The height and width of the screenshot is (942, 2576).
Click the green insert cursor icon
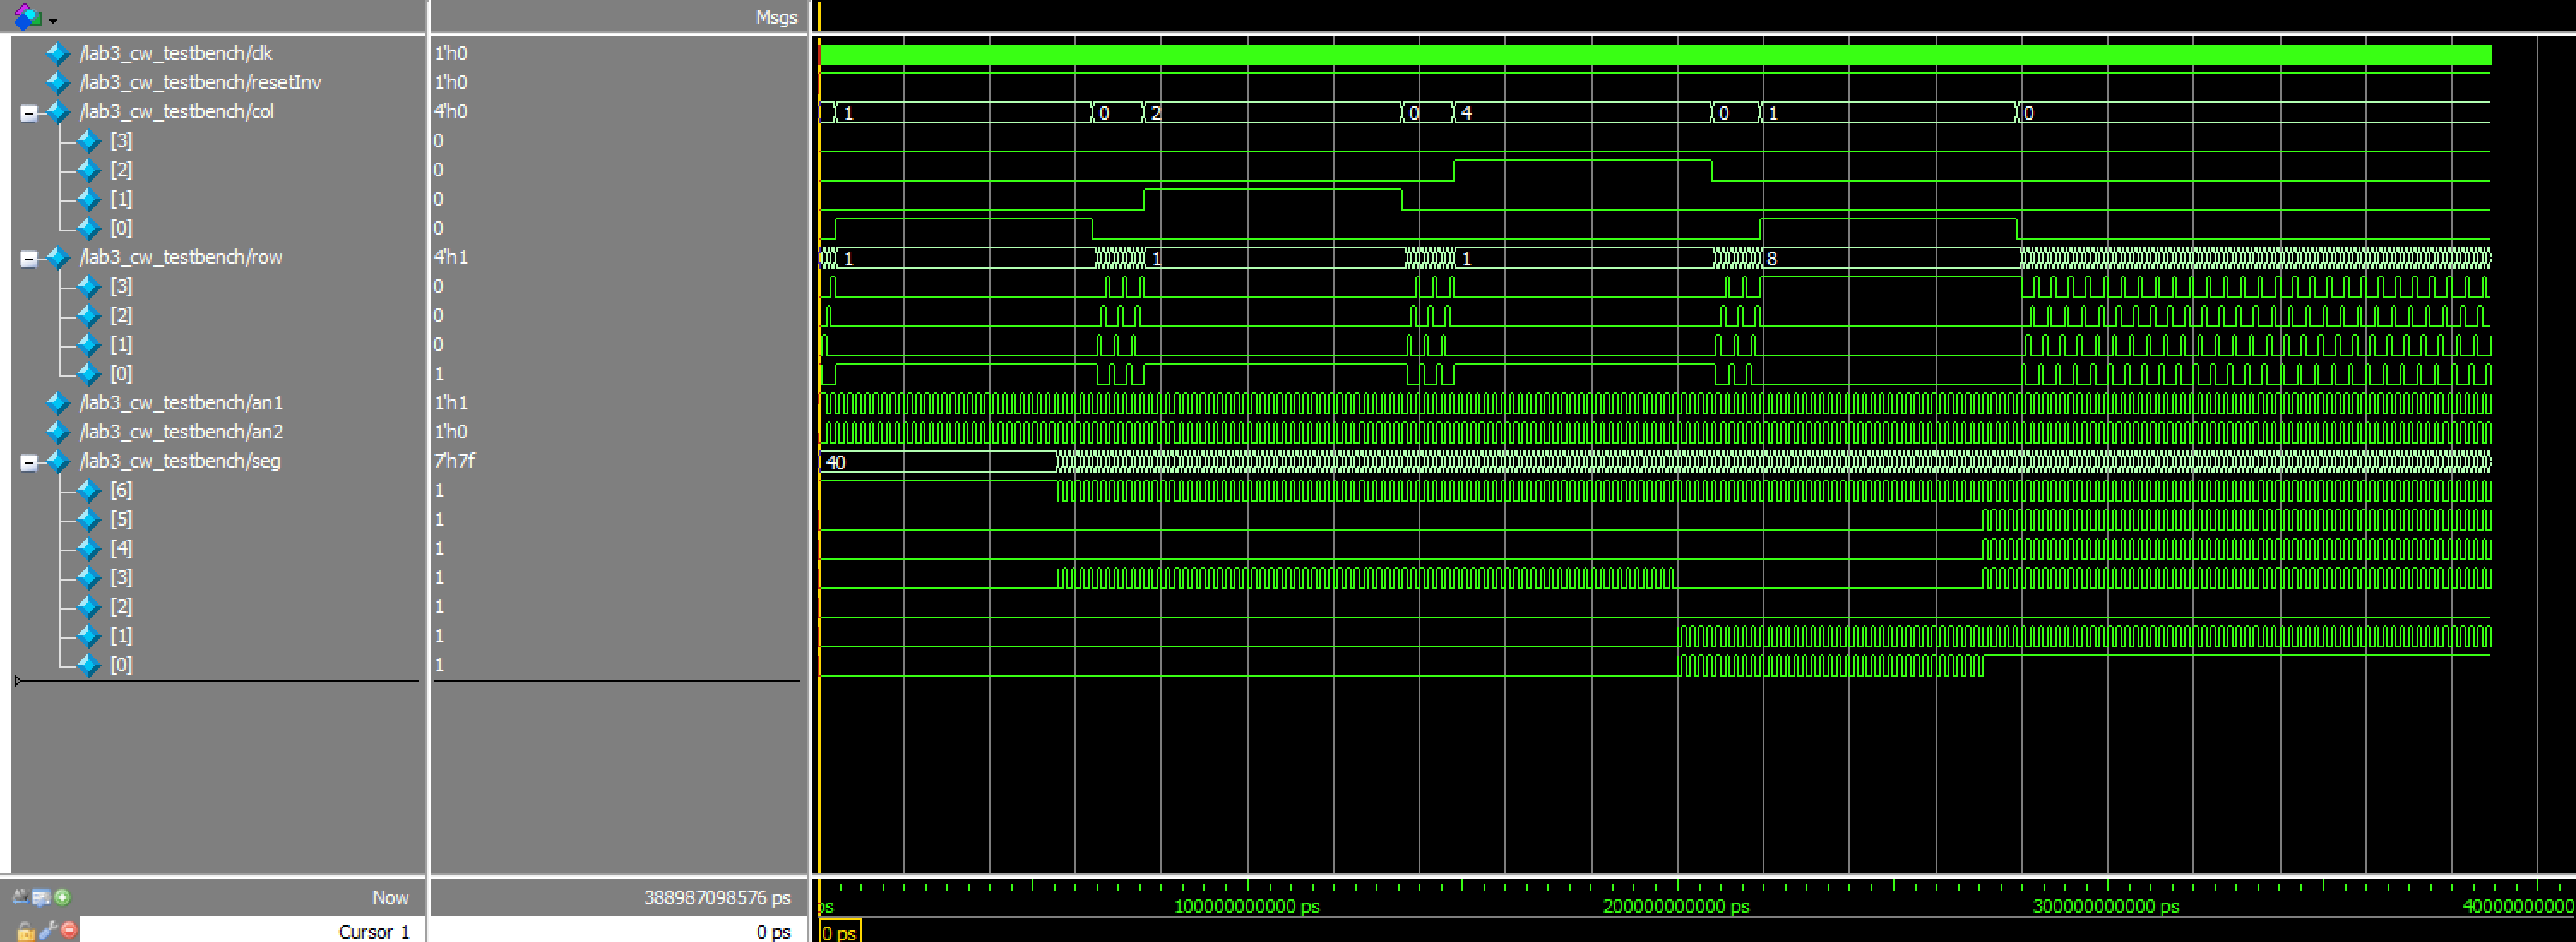pyautogui.click(x=62, y=897)
